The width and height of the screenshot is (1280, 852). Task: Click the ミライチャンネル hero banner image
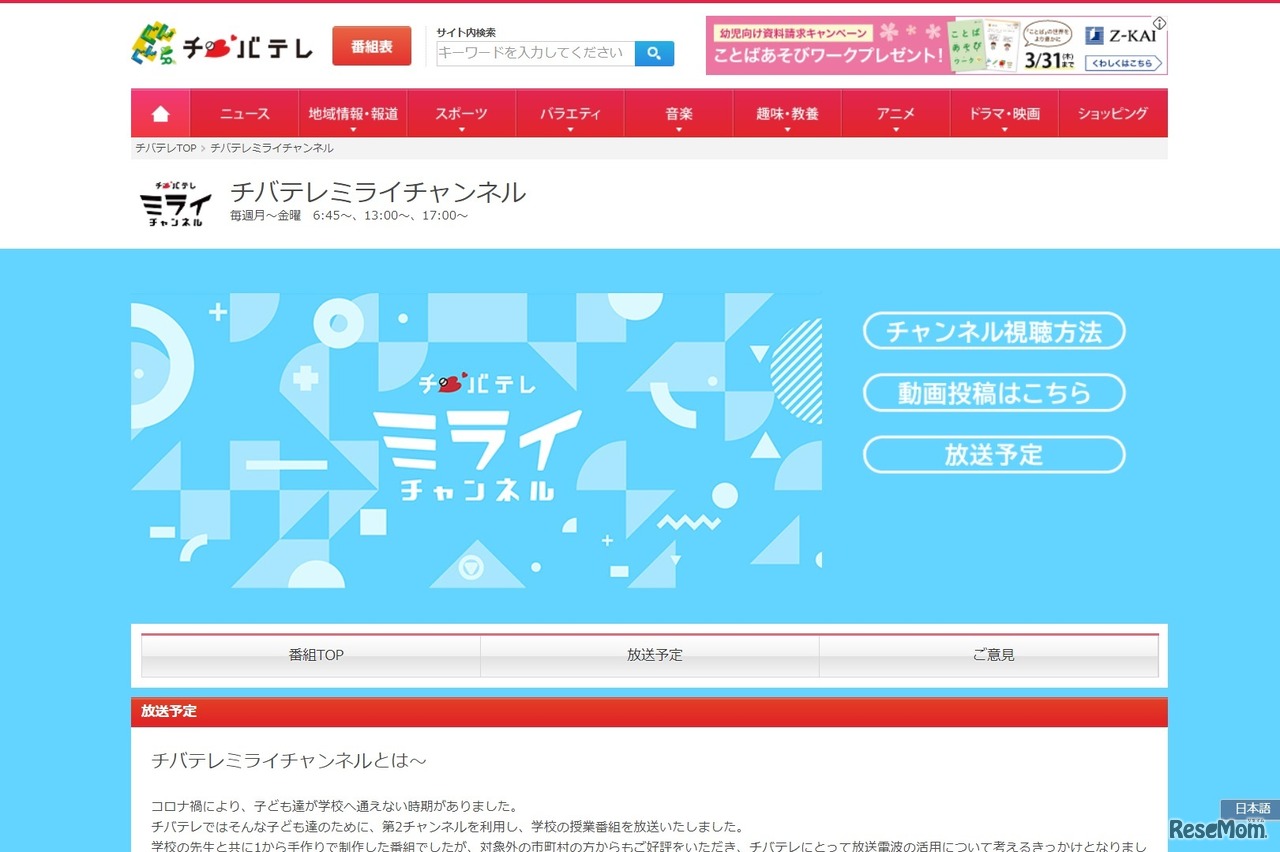476,440
